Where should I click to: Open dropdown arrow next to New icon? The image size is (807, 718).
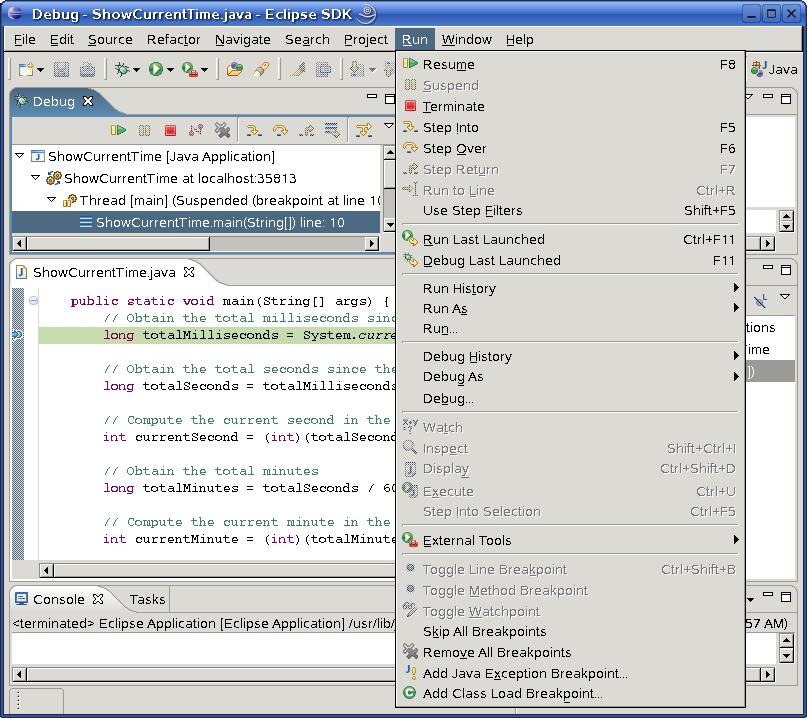pyautogui.click(x=40, y=69)
